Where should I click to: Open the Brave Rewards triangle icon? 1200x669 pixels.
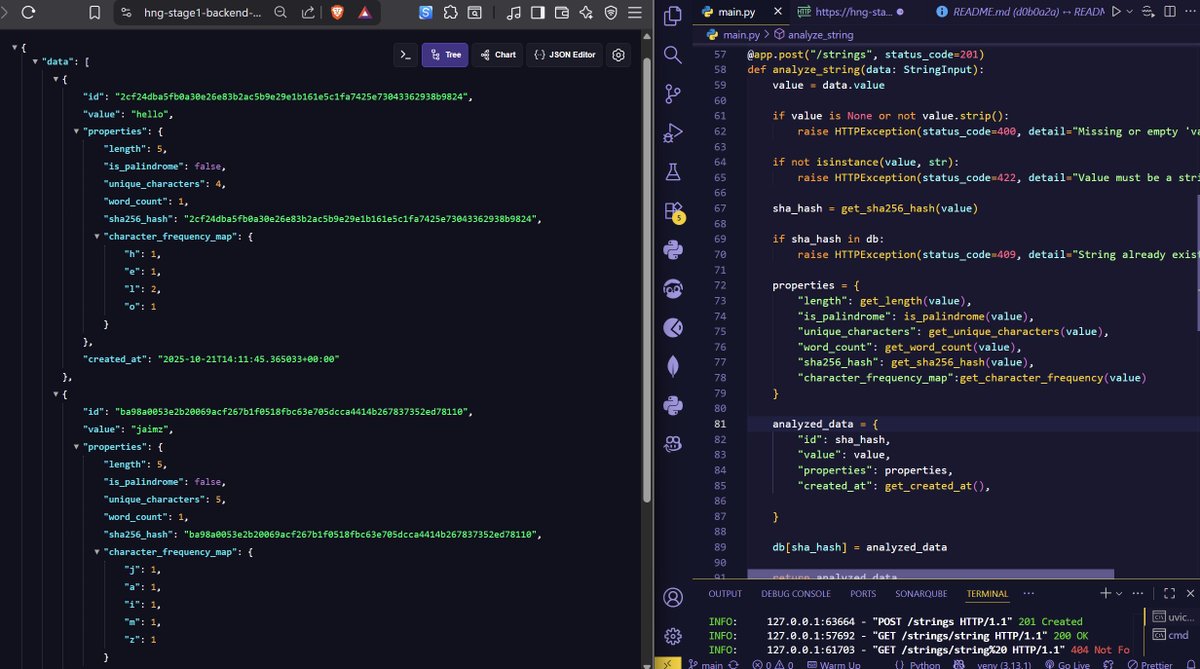[x=363, y=13]
